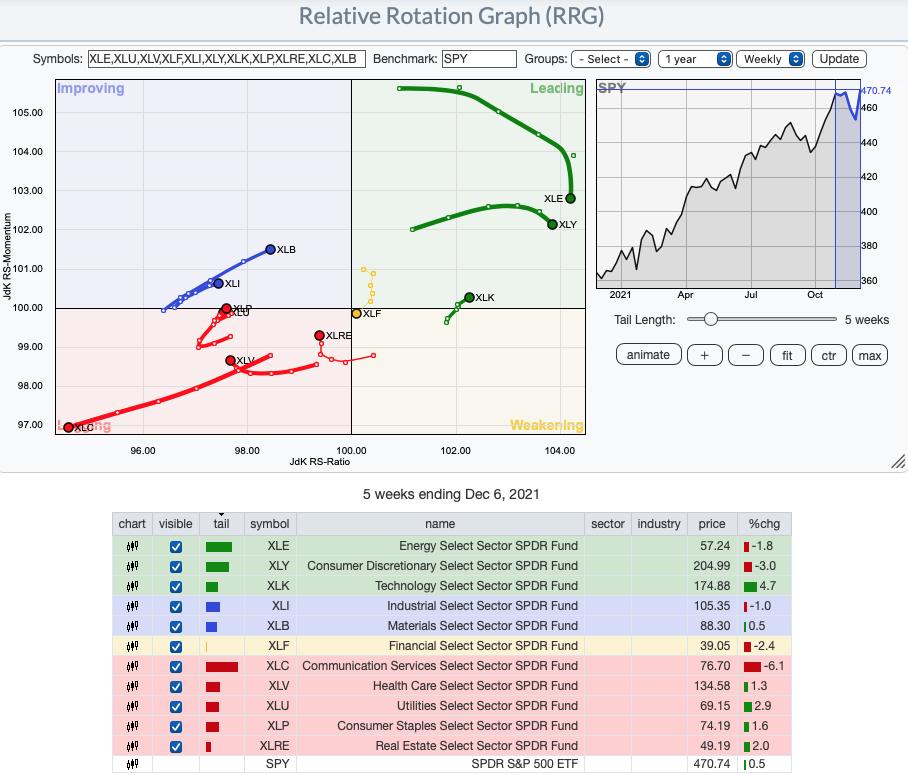Expand the 1 year period dropdown

[695, 59]
